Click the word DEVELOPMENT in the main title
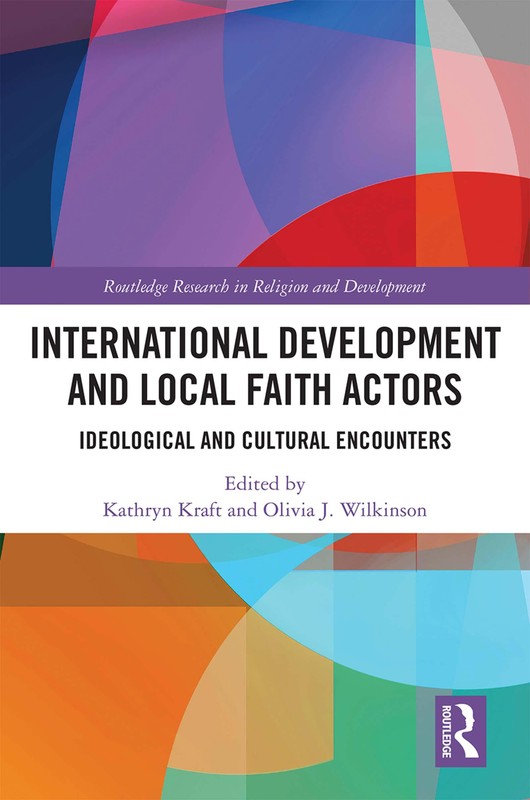Viewport: 530px width, 800px height. coord(389,342)
